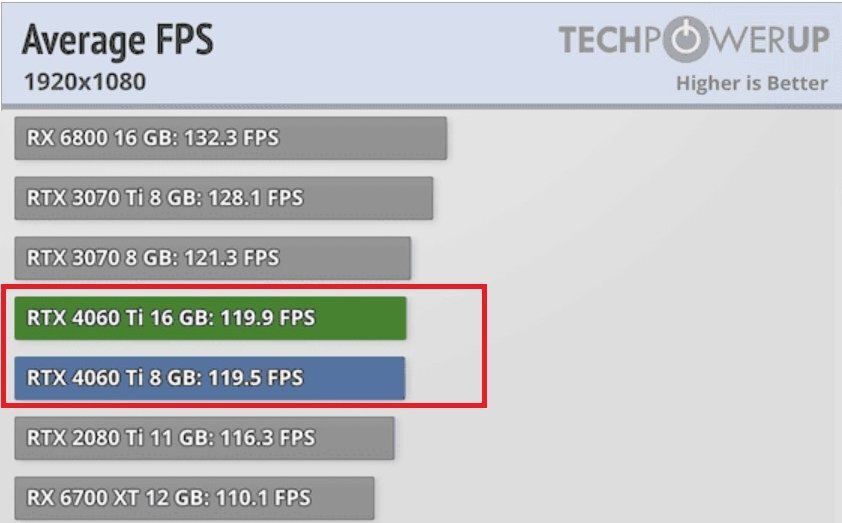Screen dimensions: 842x523
Task: Click the green RTX 4060 Ti 16 GB bar
Action: tap(210, 318)
